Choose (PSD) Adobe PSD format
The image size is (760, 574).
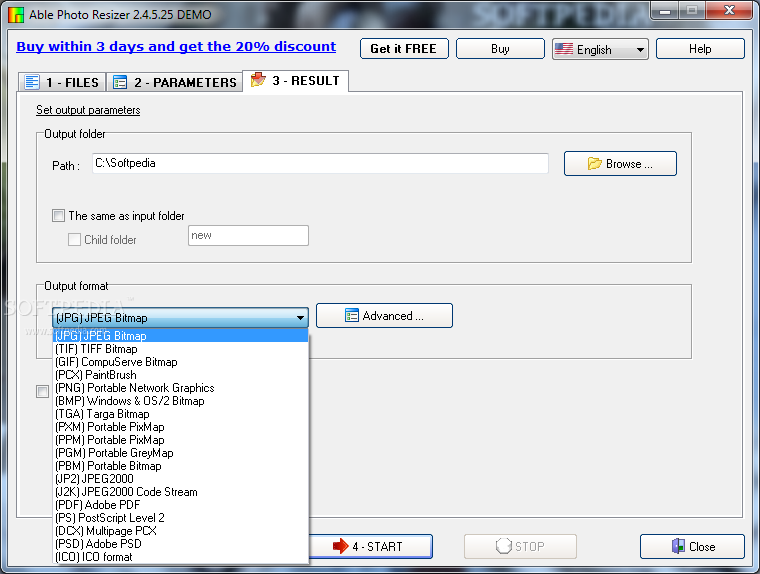tap(180, 543)
